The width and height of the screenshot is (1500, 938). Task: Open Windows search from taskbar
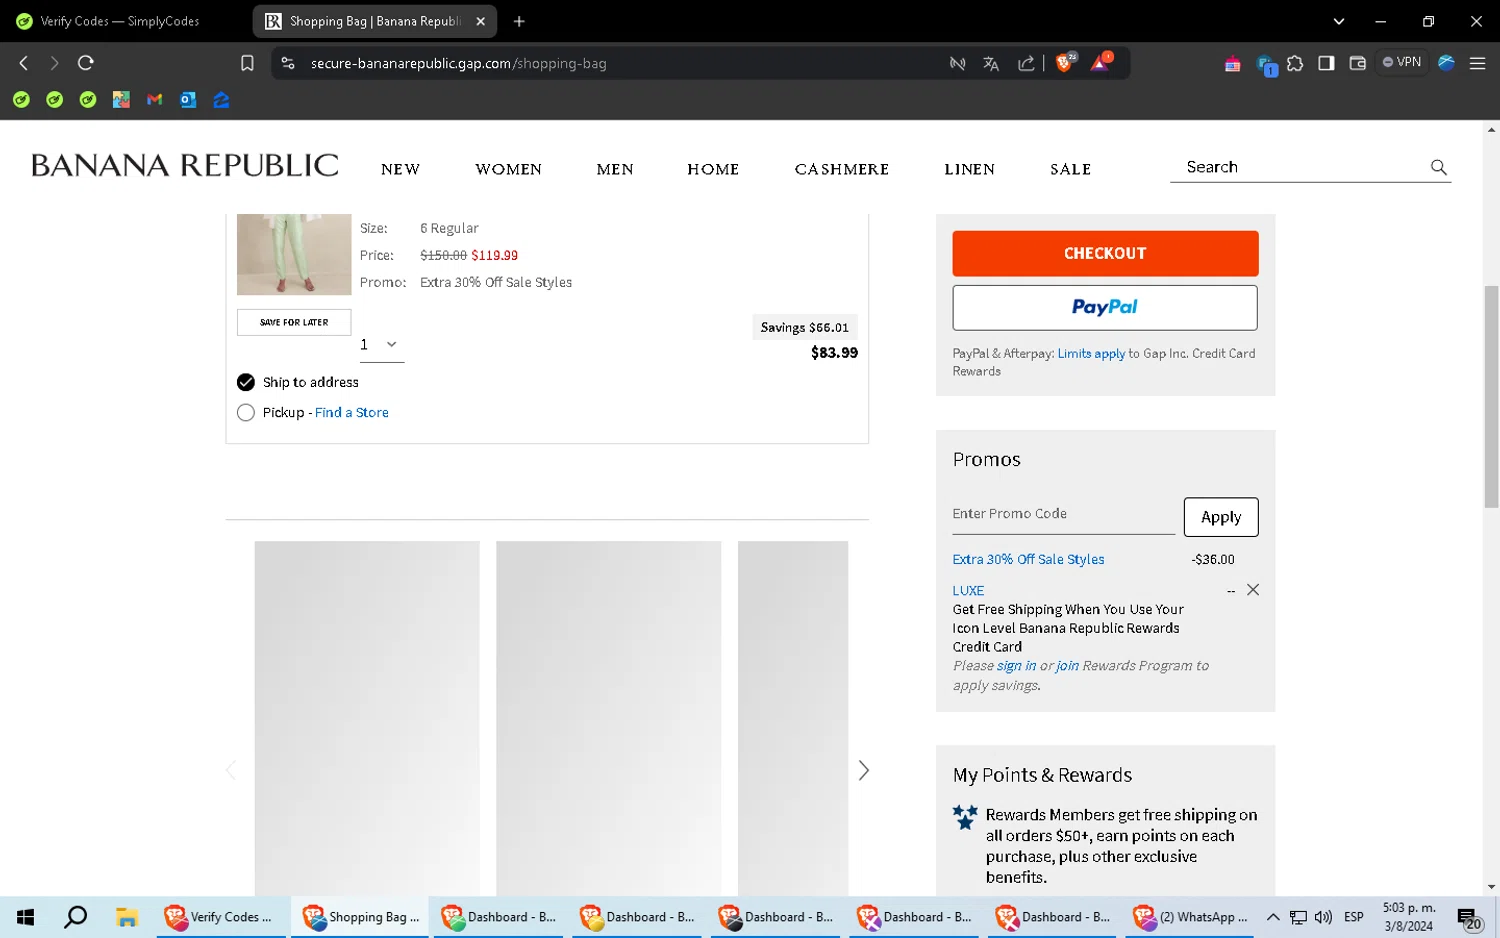(76, 917)
